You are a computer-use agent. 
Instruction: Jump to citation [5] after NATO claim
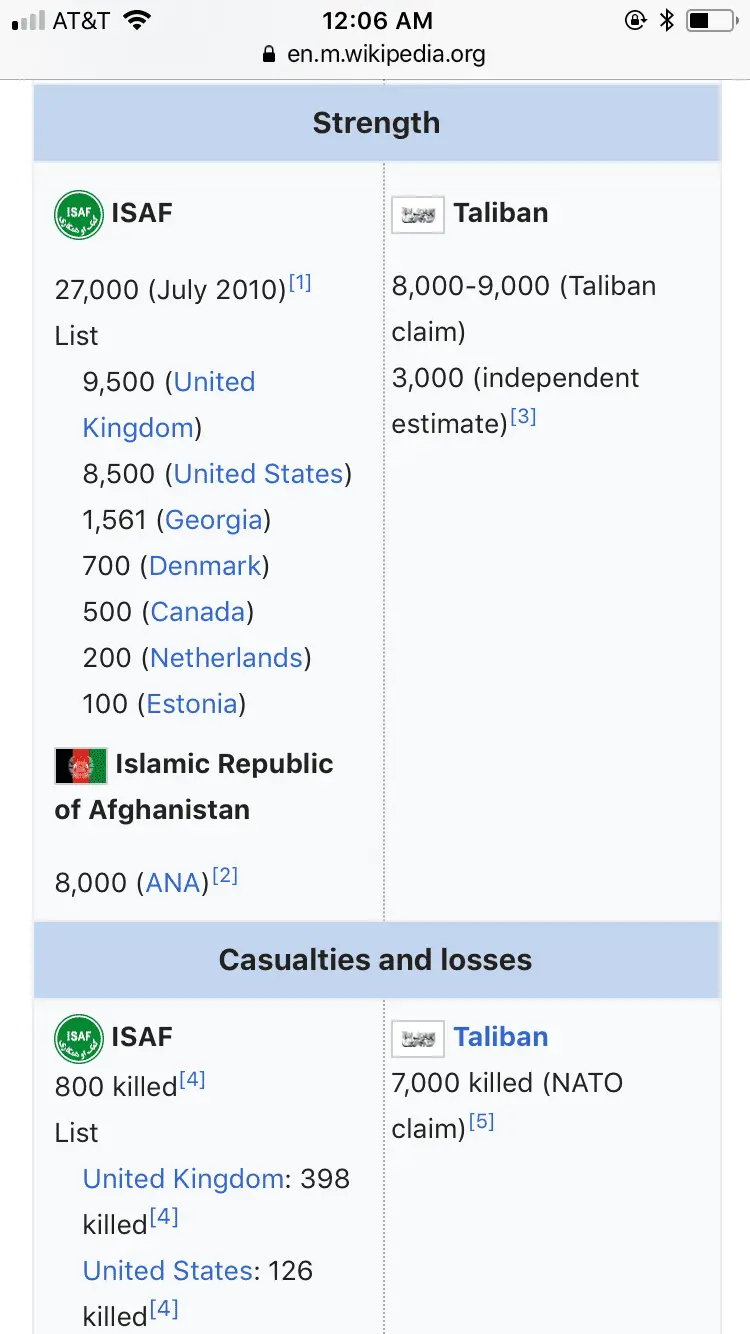(482, 1122)
